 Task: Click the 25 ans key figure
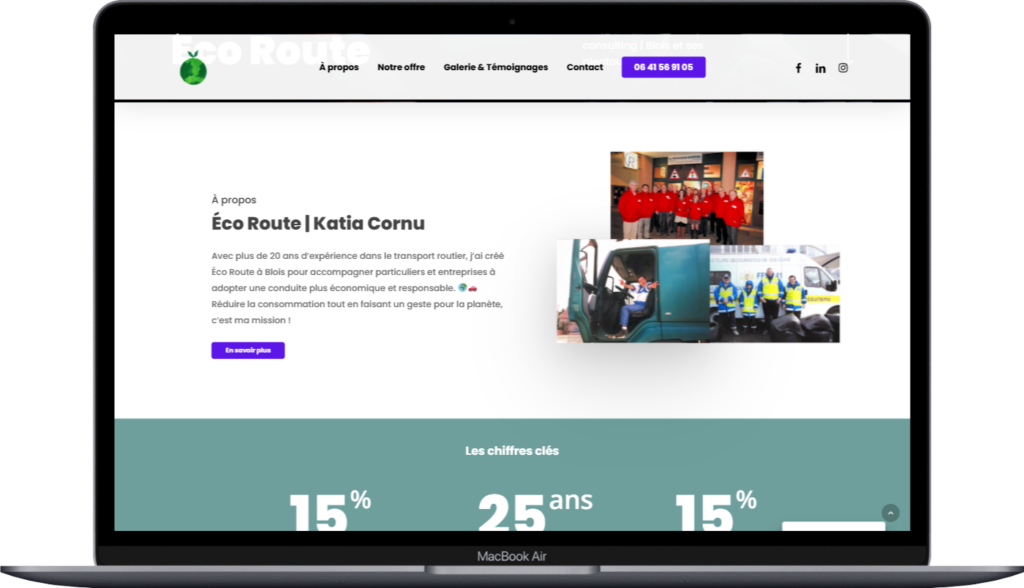534,510
